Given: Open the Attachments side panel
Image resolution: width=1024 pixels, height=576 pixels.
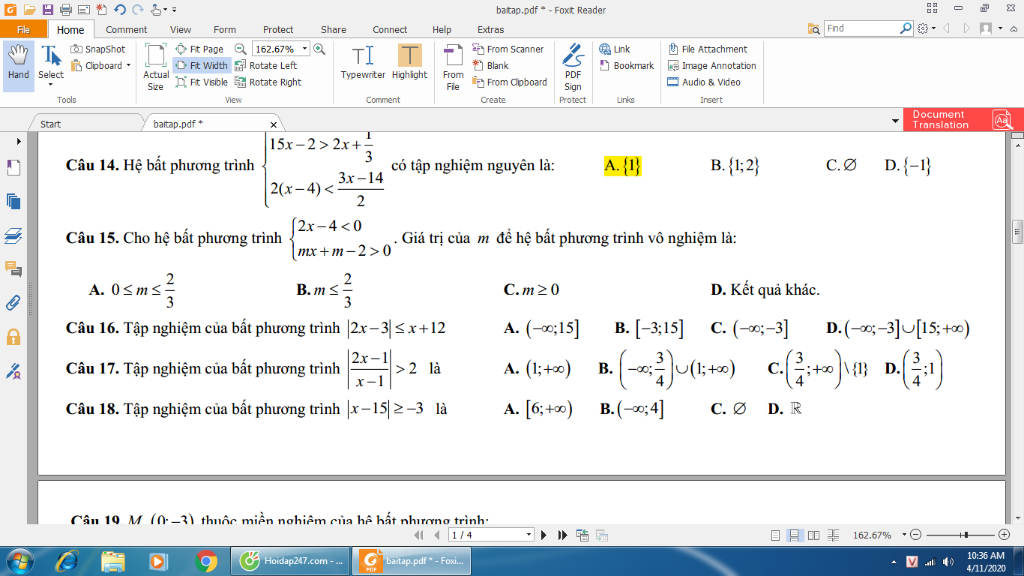Looking at the screenshot, I should [x=13, y=303].
